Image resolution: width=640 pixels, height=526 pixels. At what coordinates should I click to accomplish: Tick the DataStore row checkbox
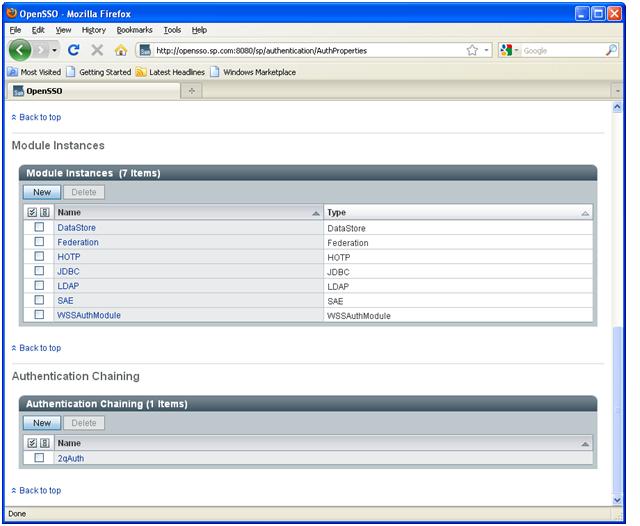pos(39,227)
